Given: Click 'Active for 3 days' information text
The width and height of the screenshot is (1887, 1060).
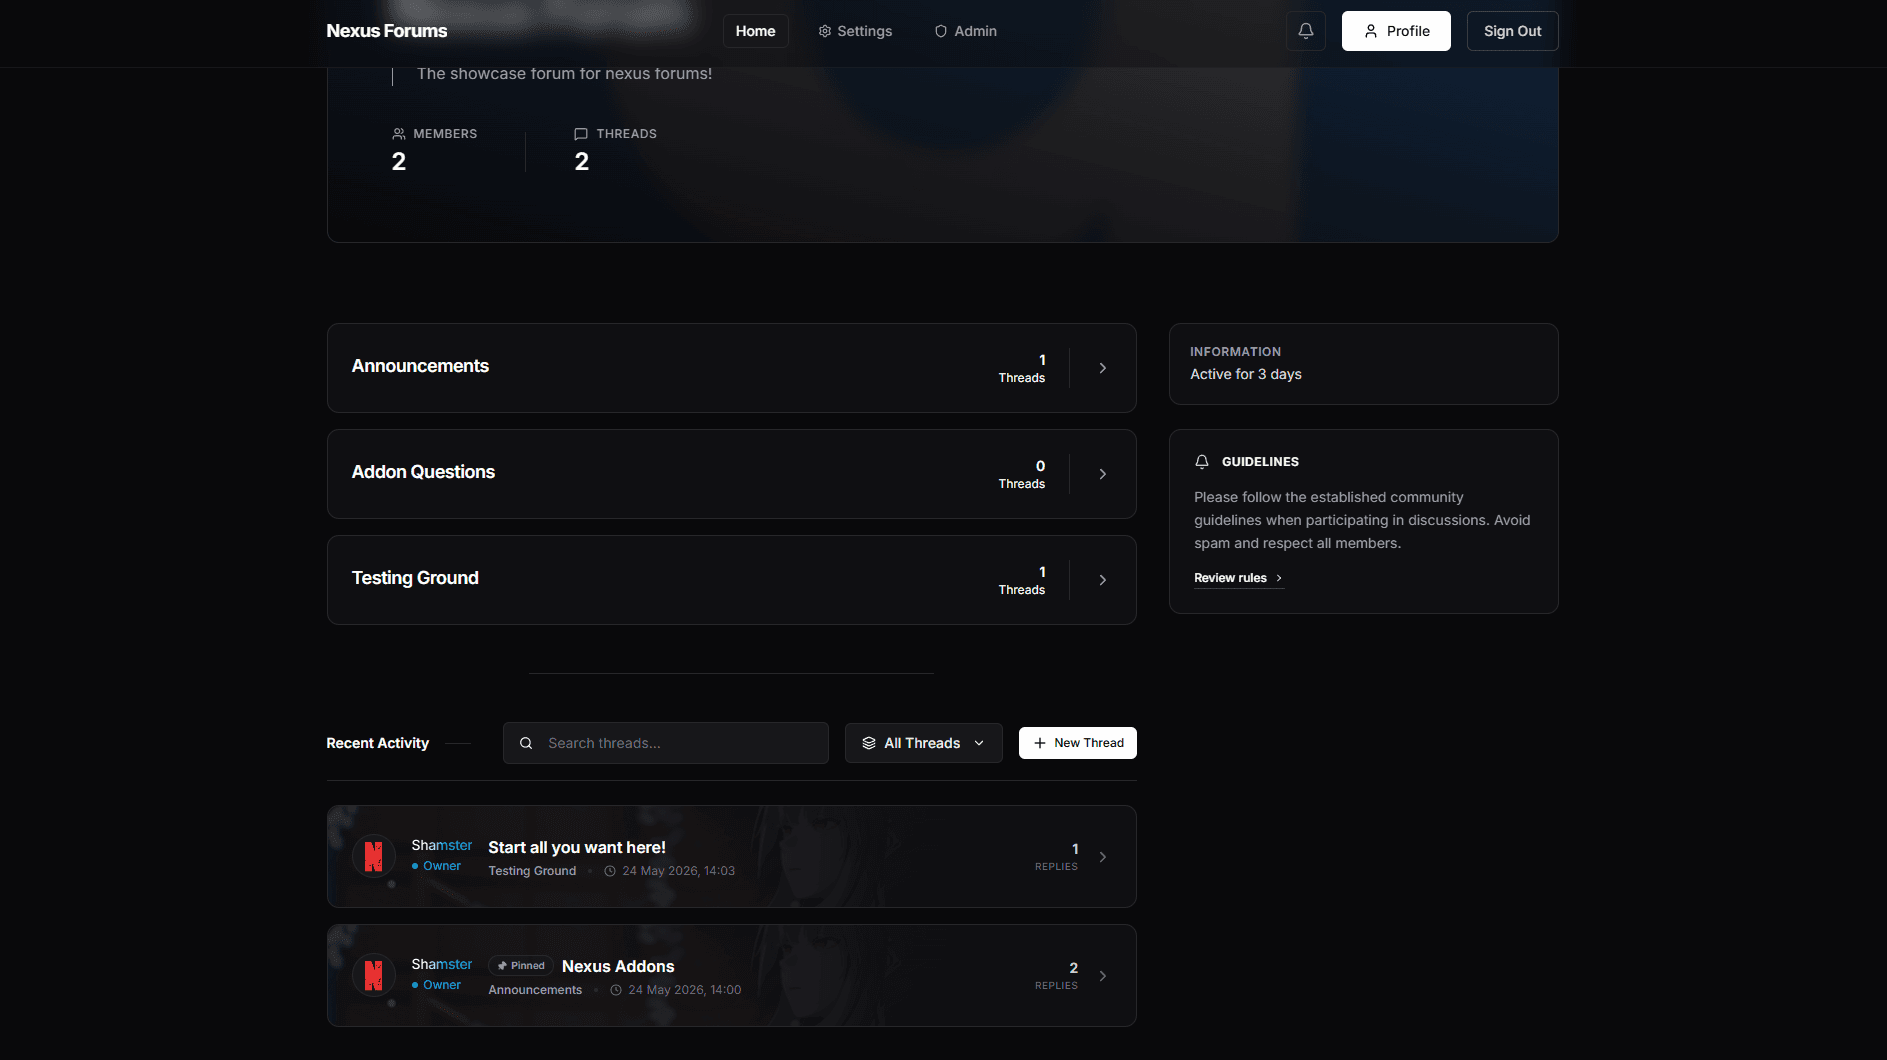Looking at the screenshot, I should tap(1246, 374).
